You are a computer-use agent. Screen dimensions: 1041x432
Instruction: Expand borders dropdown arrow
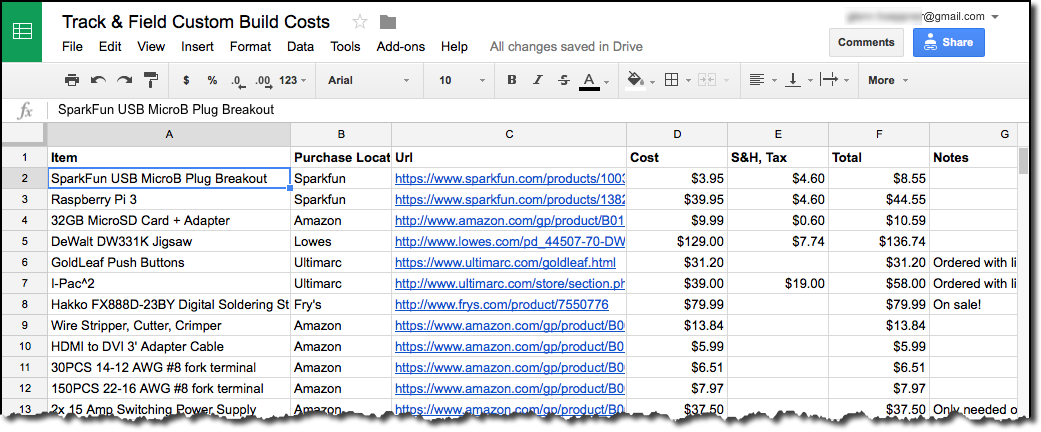(x=688, y=81)
